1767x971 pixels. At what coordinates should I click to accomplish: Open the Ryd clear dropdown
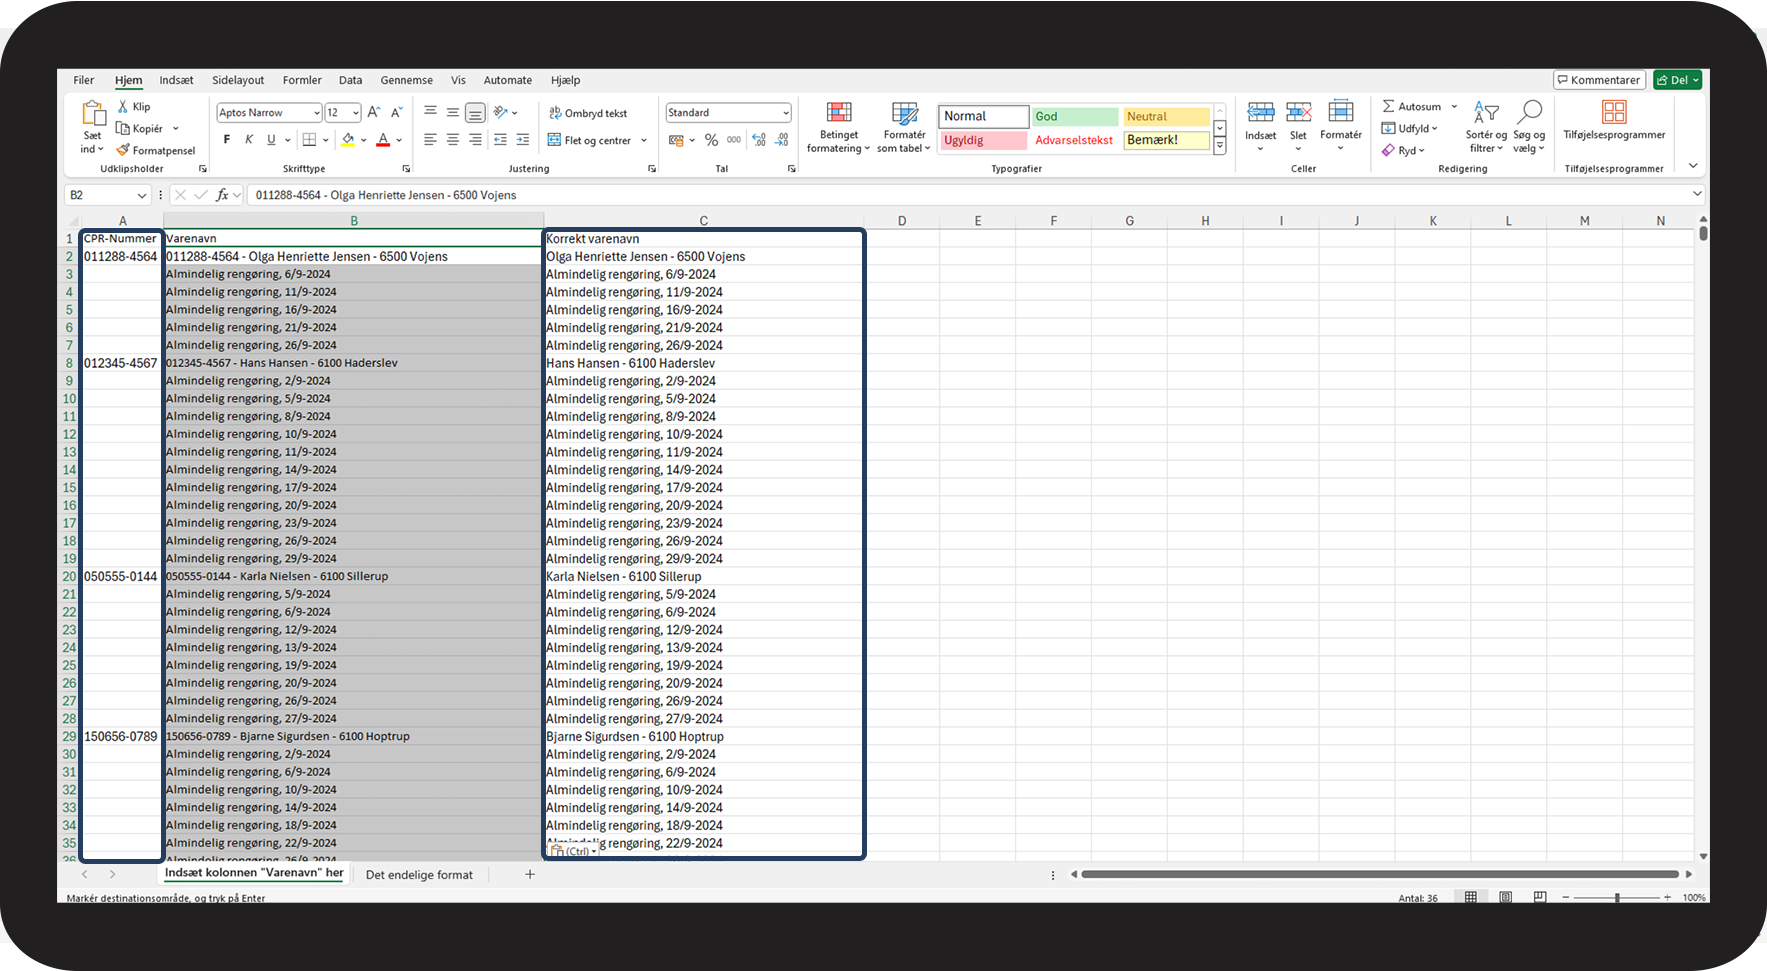[x=1403, y=150]
